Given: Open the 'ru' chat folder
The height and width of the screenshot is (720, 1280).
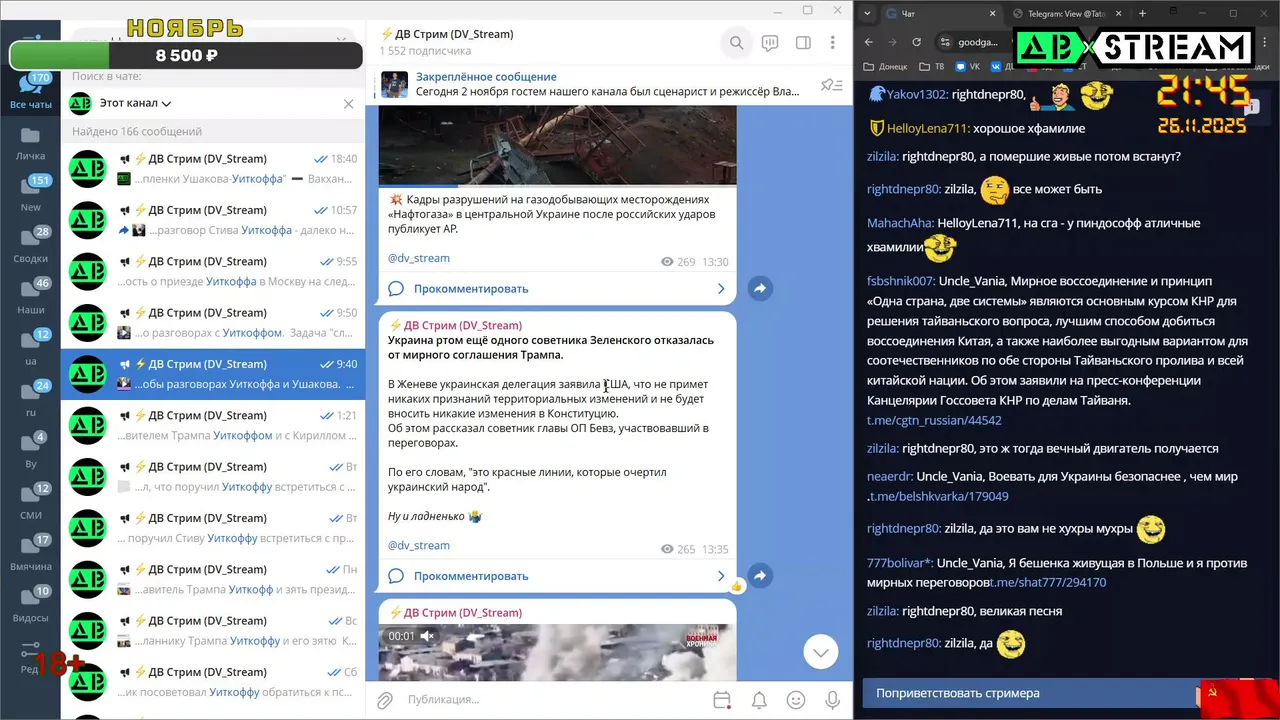Looking at the screenshot, I should [30, 399].
